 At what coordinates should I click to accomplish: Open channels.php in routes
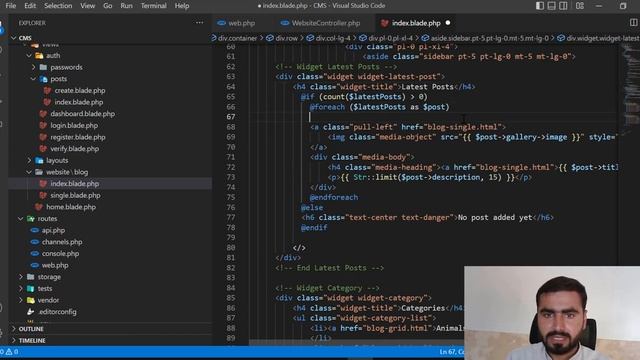[62, 242]
